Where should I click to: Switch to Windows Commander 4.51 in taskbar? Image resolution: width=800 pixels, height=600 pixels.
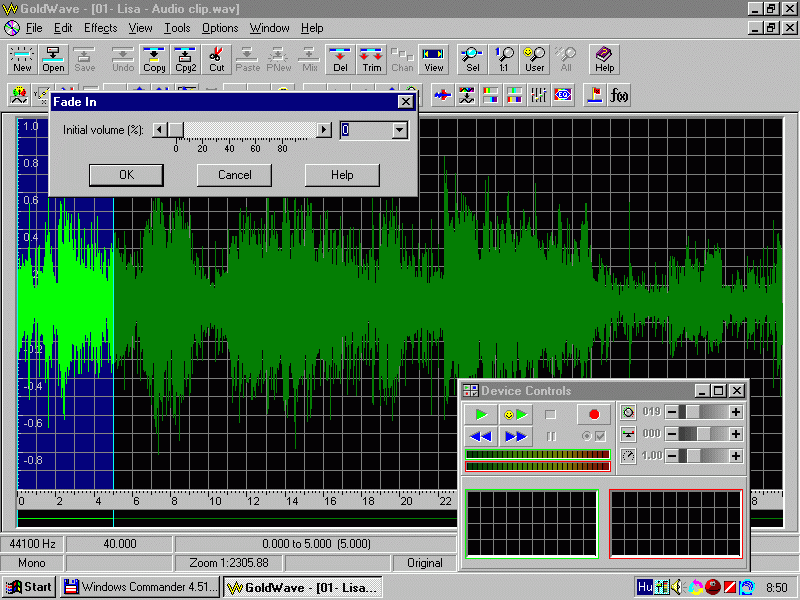pyautogui.click(x=140, y=587)
